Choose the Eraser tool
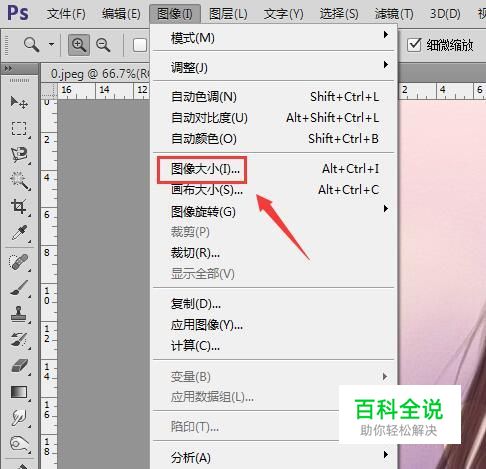This screenshot has height=469, width=486. click(19, 366)
